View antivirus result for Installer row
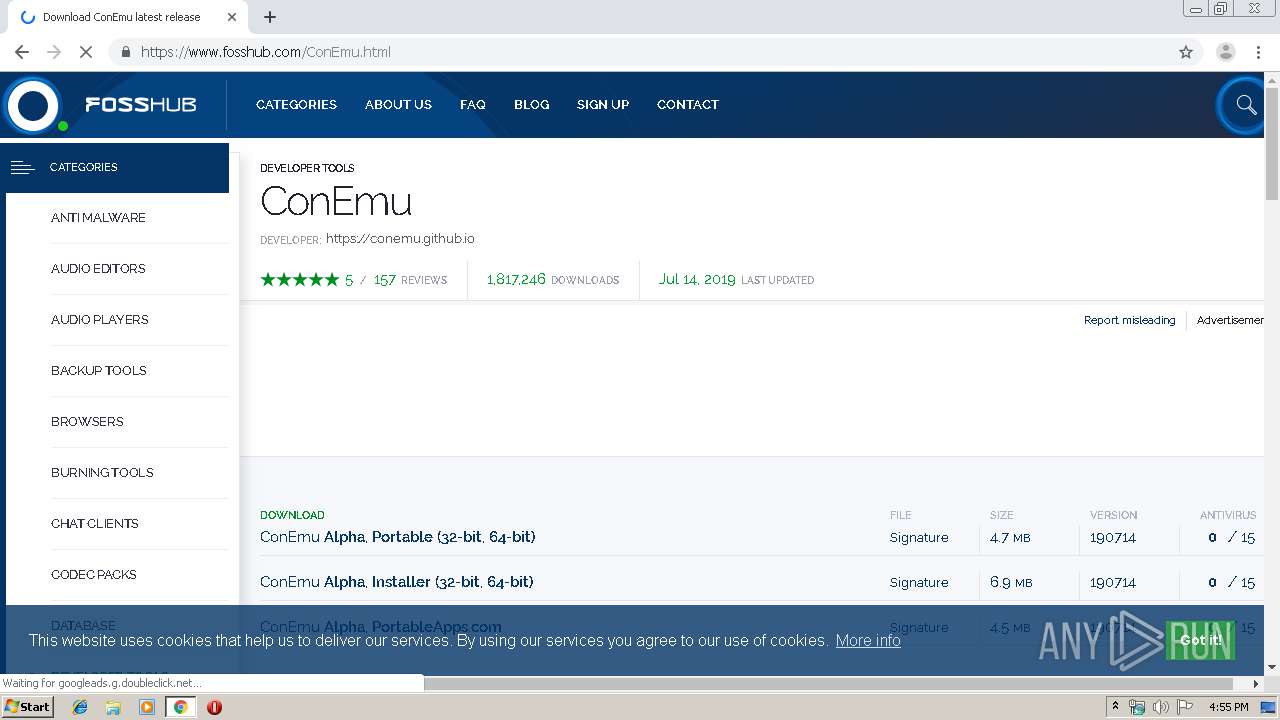Screen dimensions: 1280x720 pyautogui.click(x=1231, y=582)
